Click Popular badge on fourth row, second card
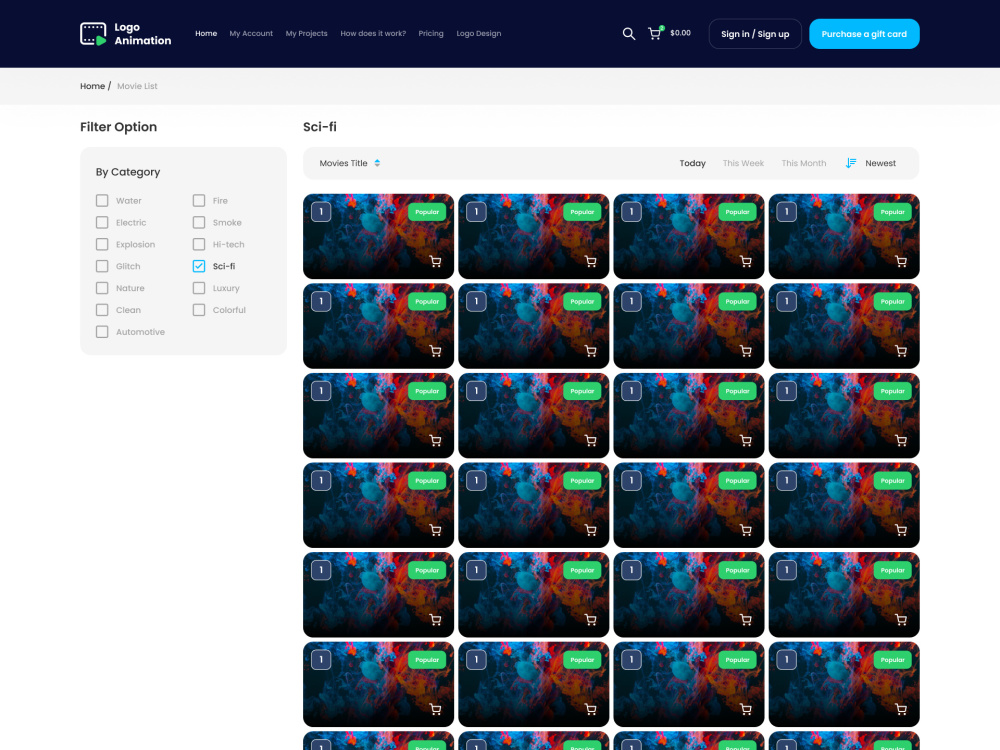The width and height of the screenshot is (1000, 750). (582, 481)
